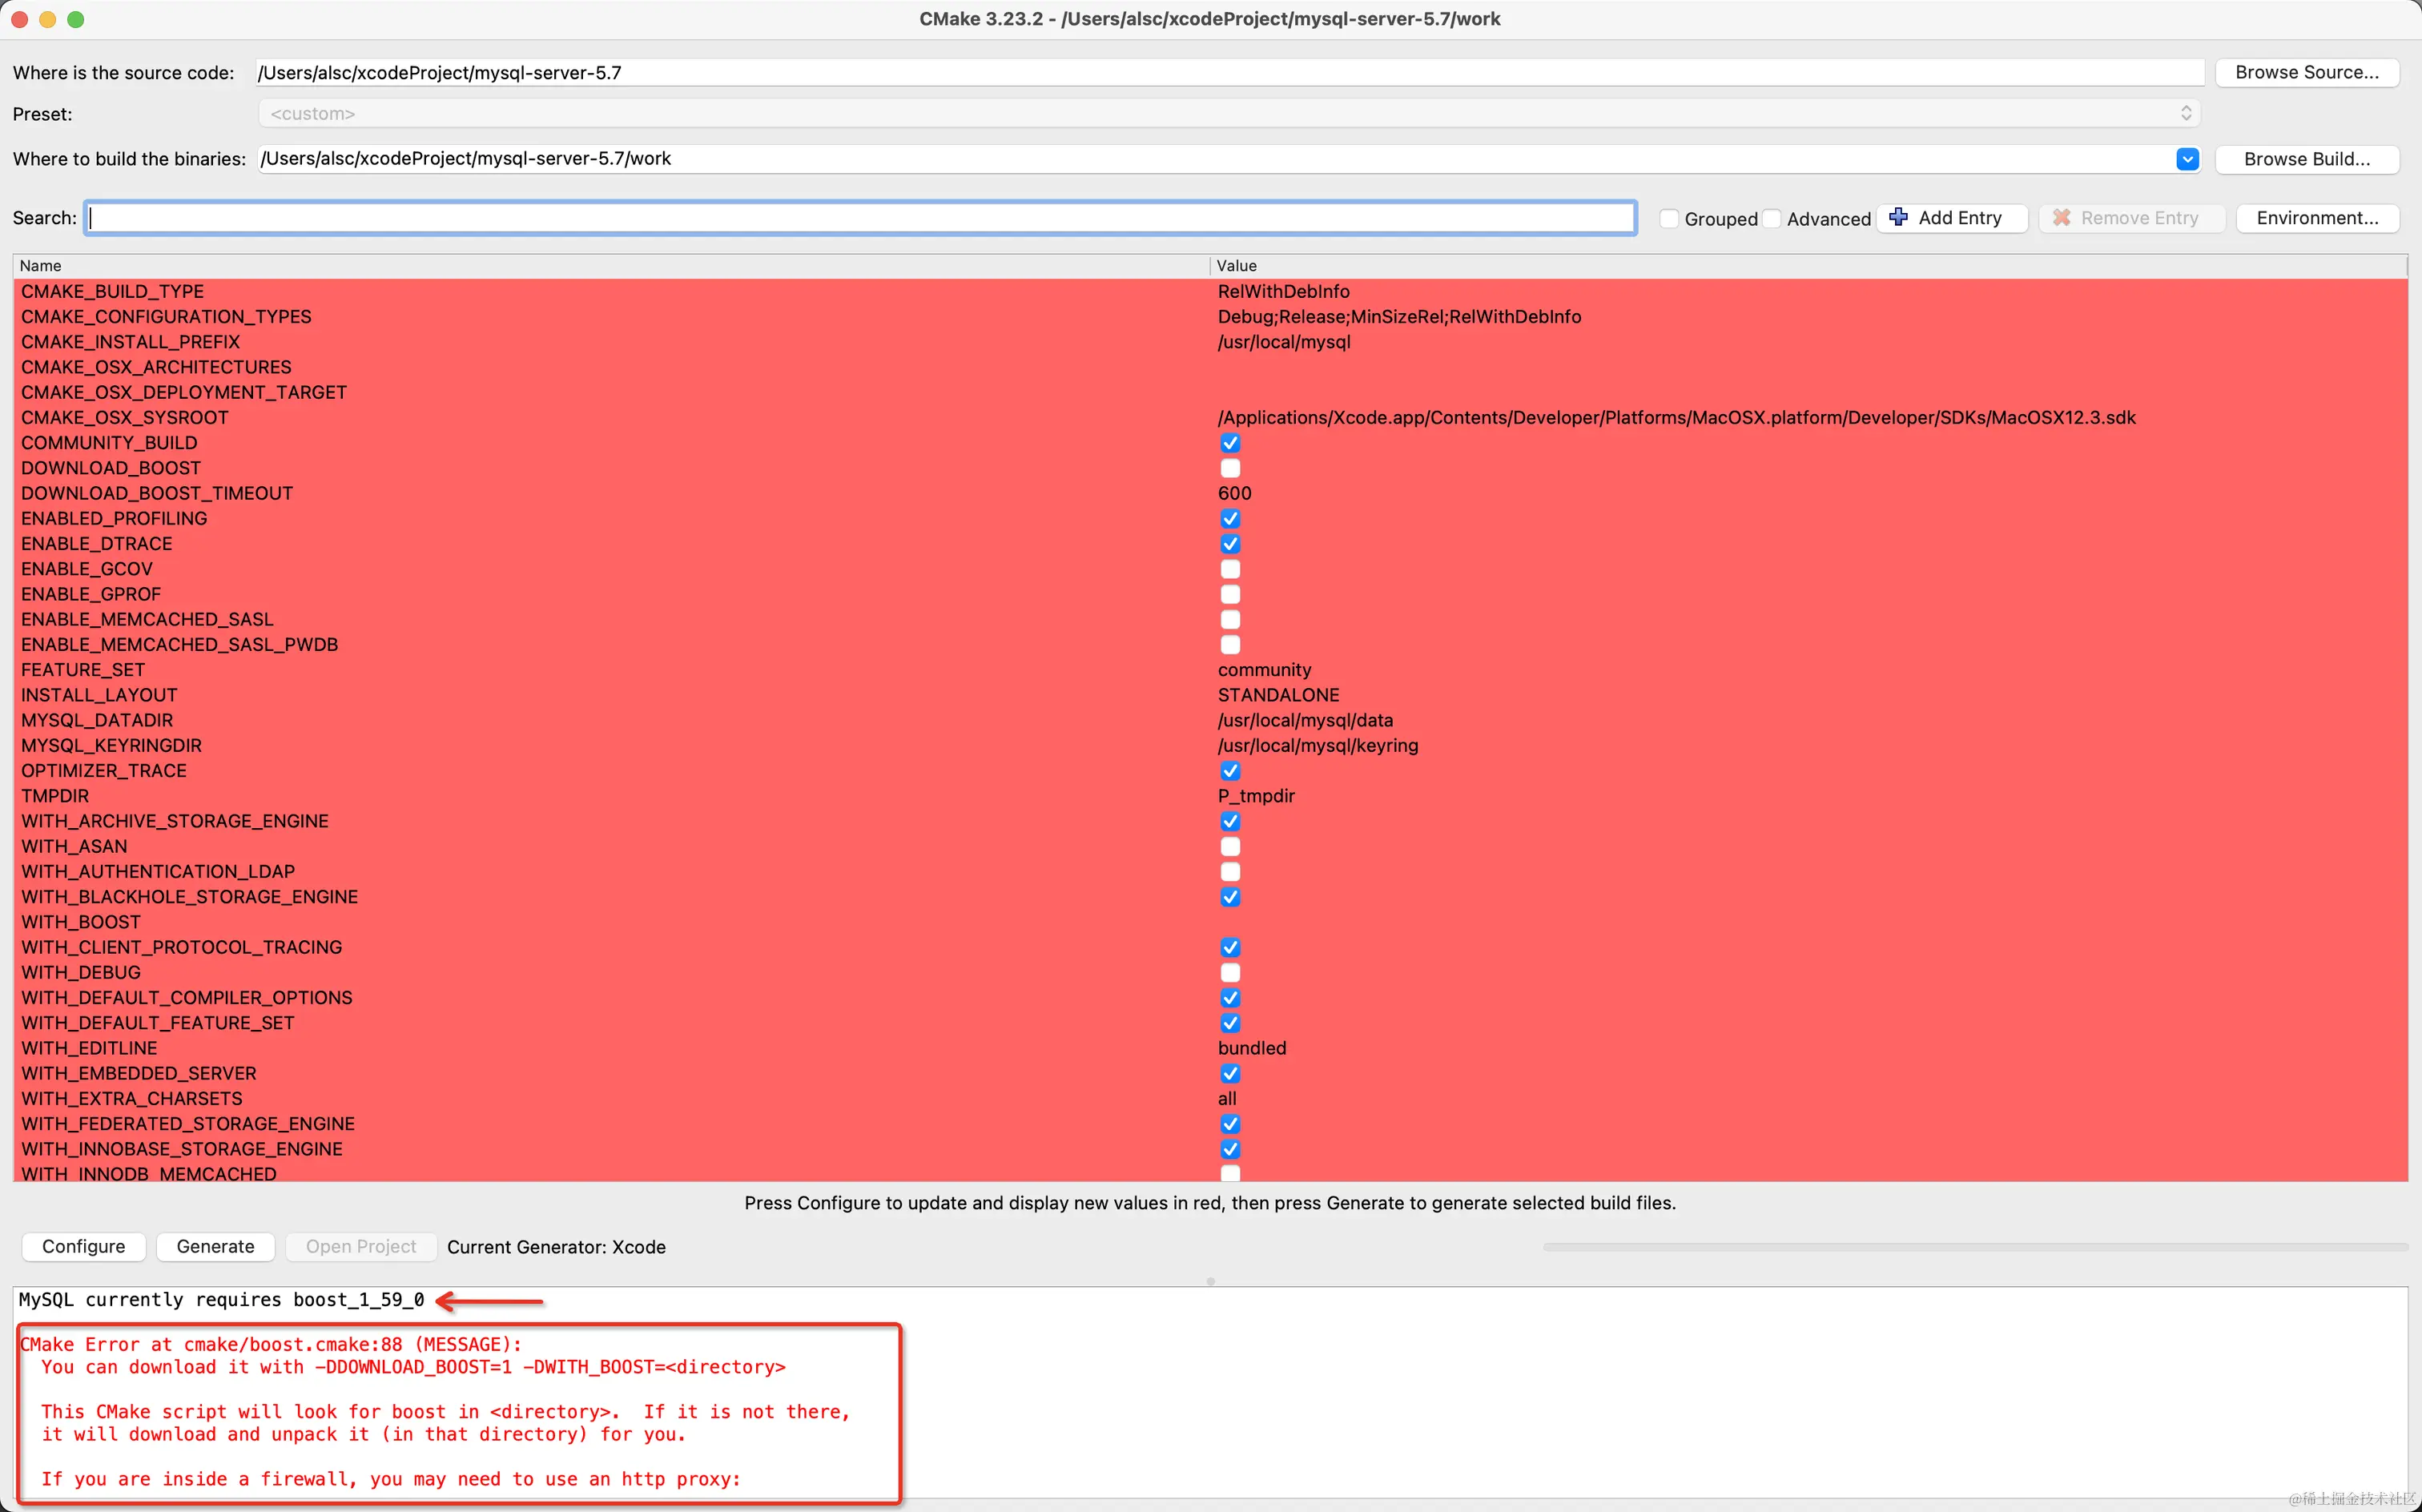Uncheck the ENABLE_DTRACE checkbox
Screen dimensions: 2422x1512
point(1230,544)
